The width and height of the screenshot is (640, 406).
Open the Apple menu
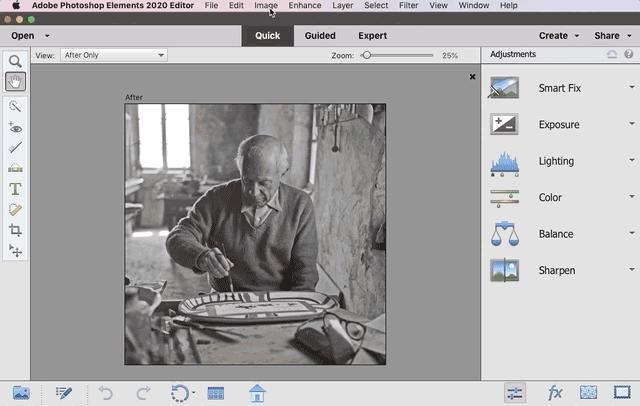click(x=16, y=5)
